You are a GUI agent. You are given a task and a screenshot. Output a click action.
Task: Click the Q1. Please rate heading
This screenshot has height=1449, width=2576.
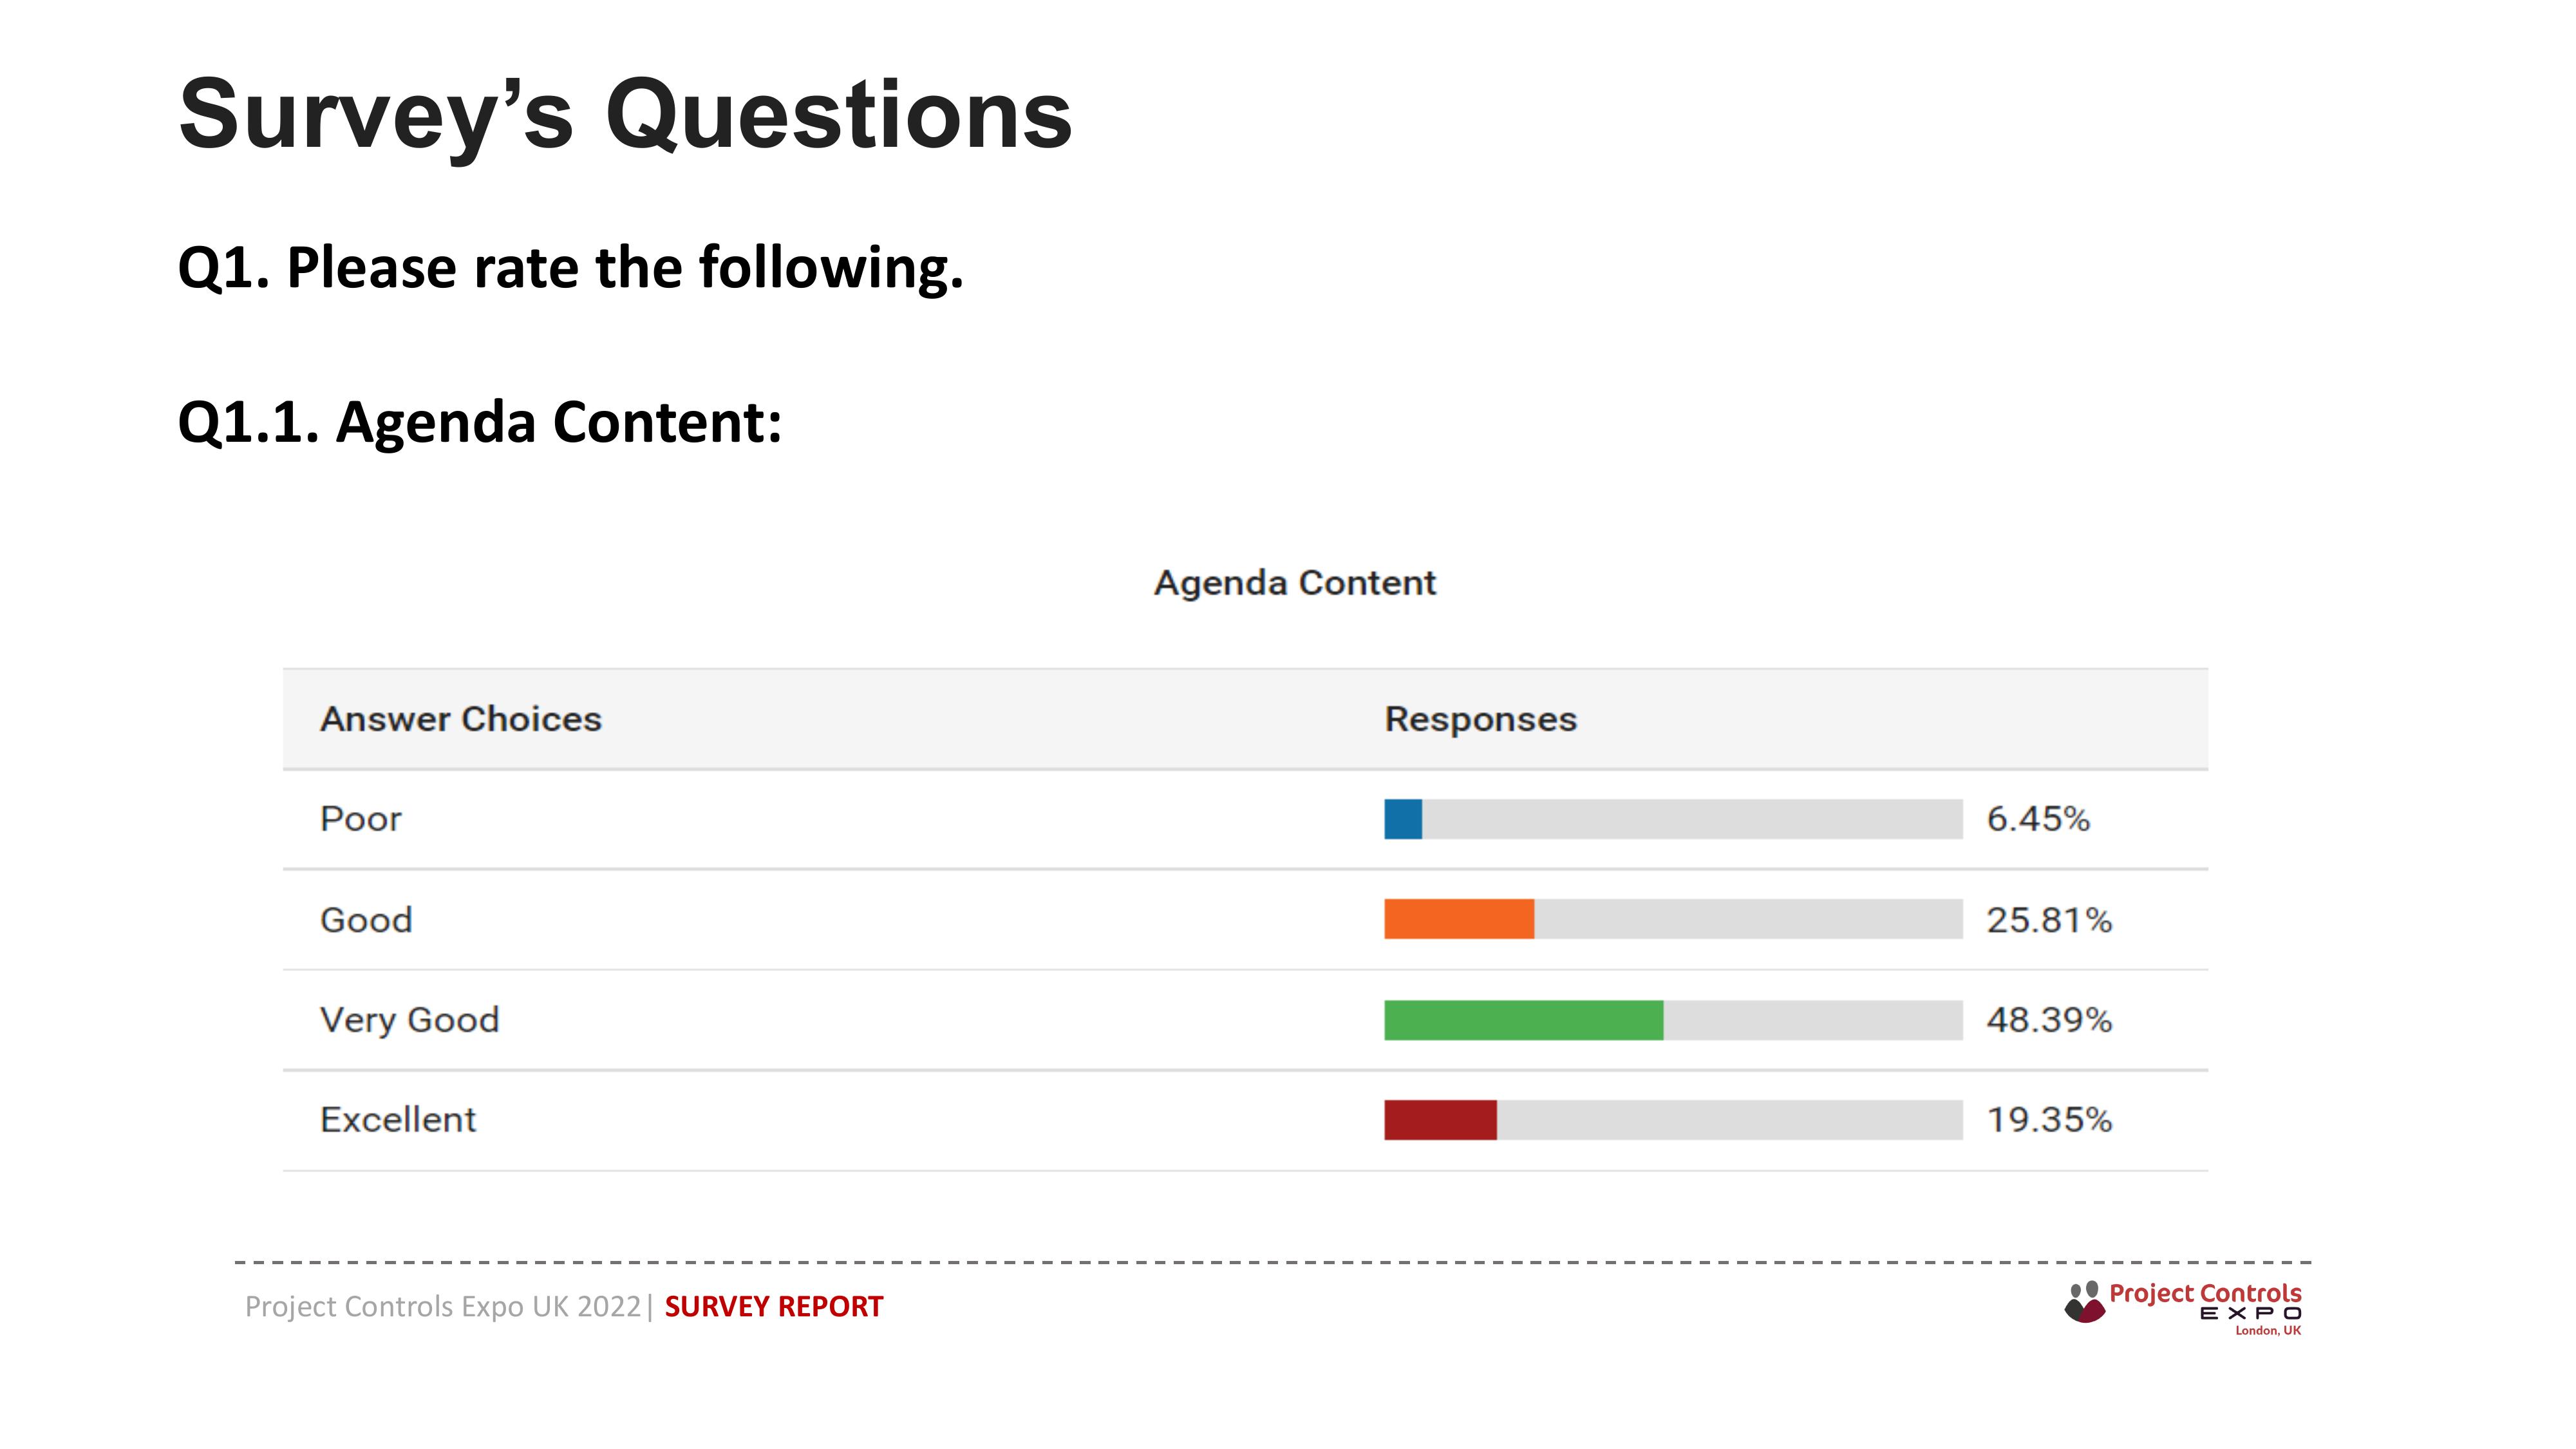[571, 268]
